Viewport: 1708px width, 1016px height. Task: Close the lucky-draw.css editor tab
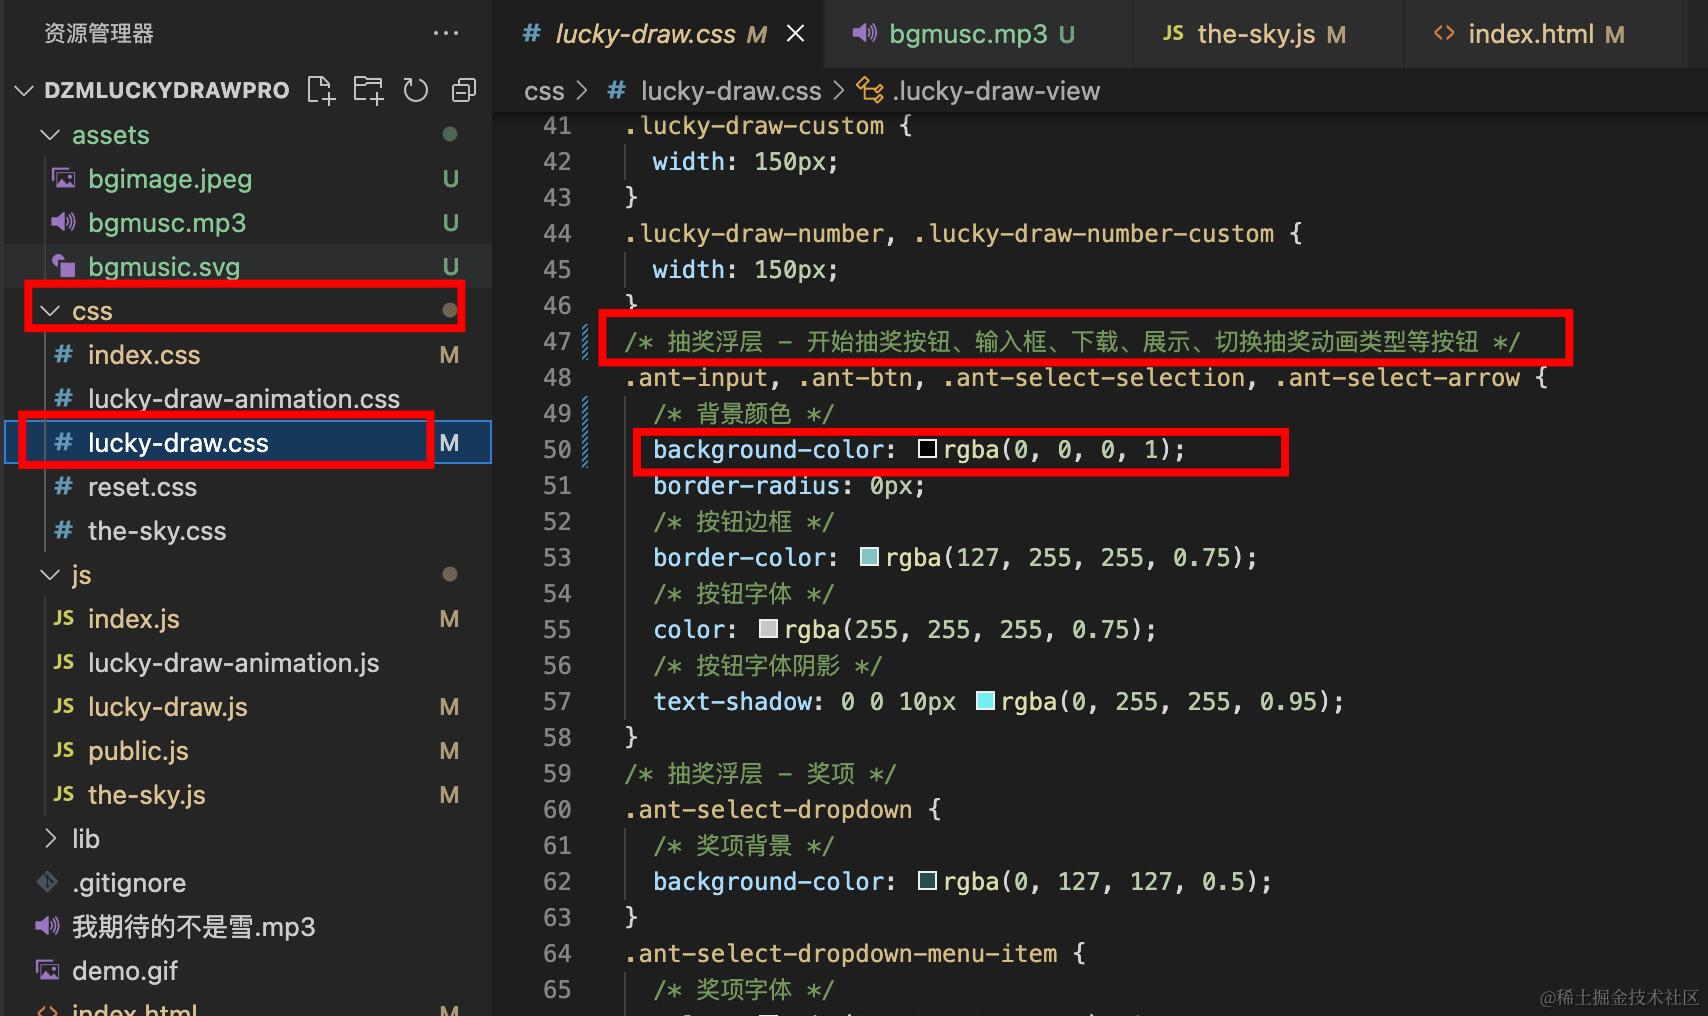tap(796, 33)
